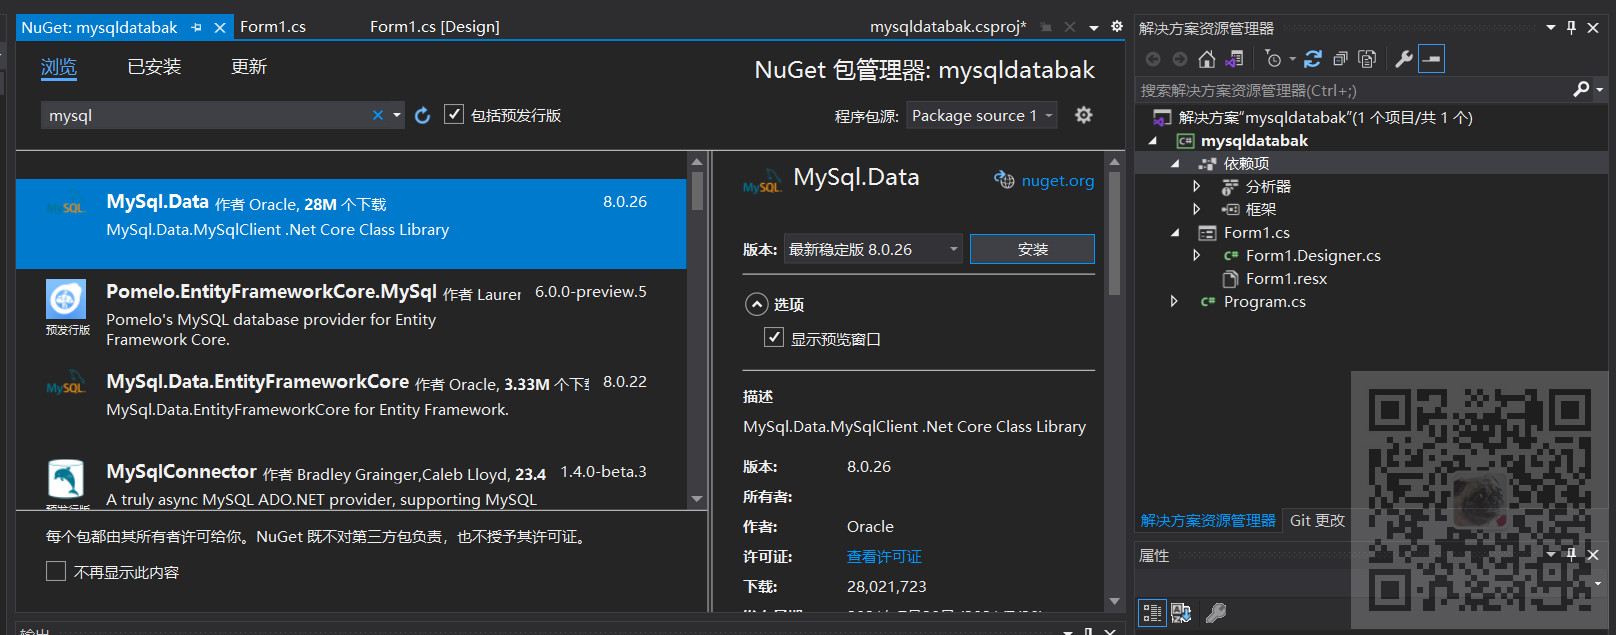1616x635 pixels.
Task: Pin the NuGet: mysqldatabak tab
Action: tap(196, 27)
